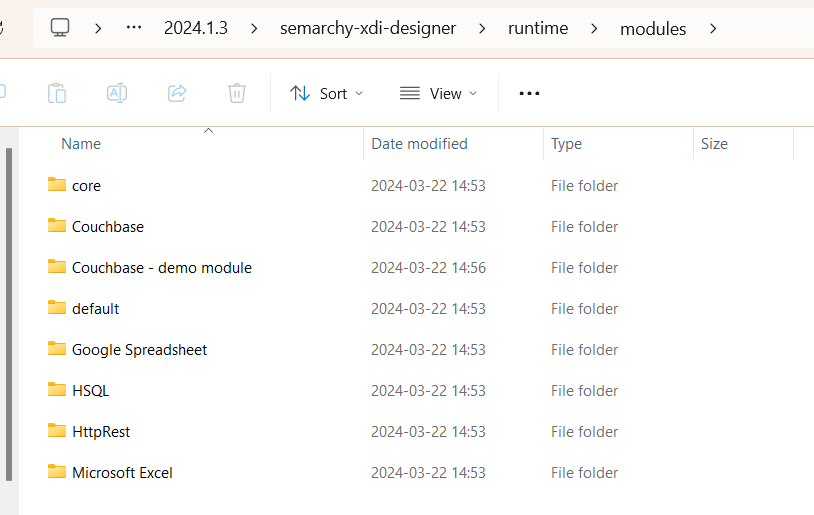The image size is (814, 515).
Task: Navigate to the semarchy-xdi-designer breadcrumb folder
Action: click(x=368, y=28)
